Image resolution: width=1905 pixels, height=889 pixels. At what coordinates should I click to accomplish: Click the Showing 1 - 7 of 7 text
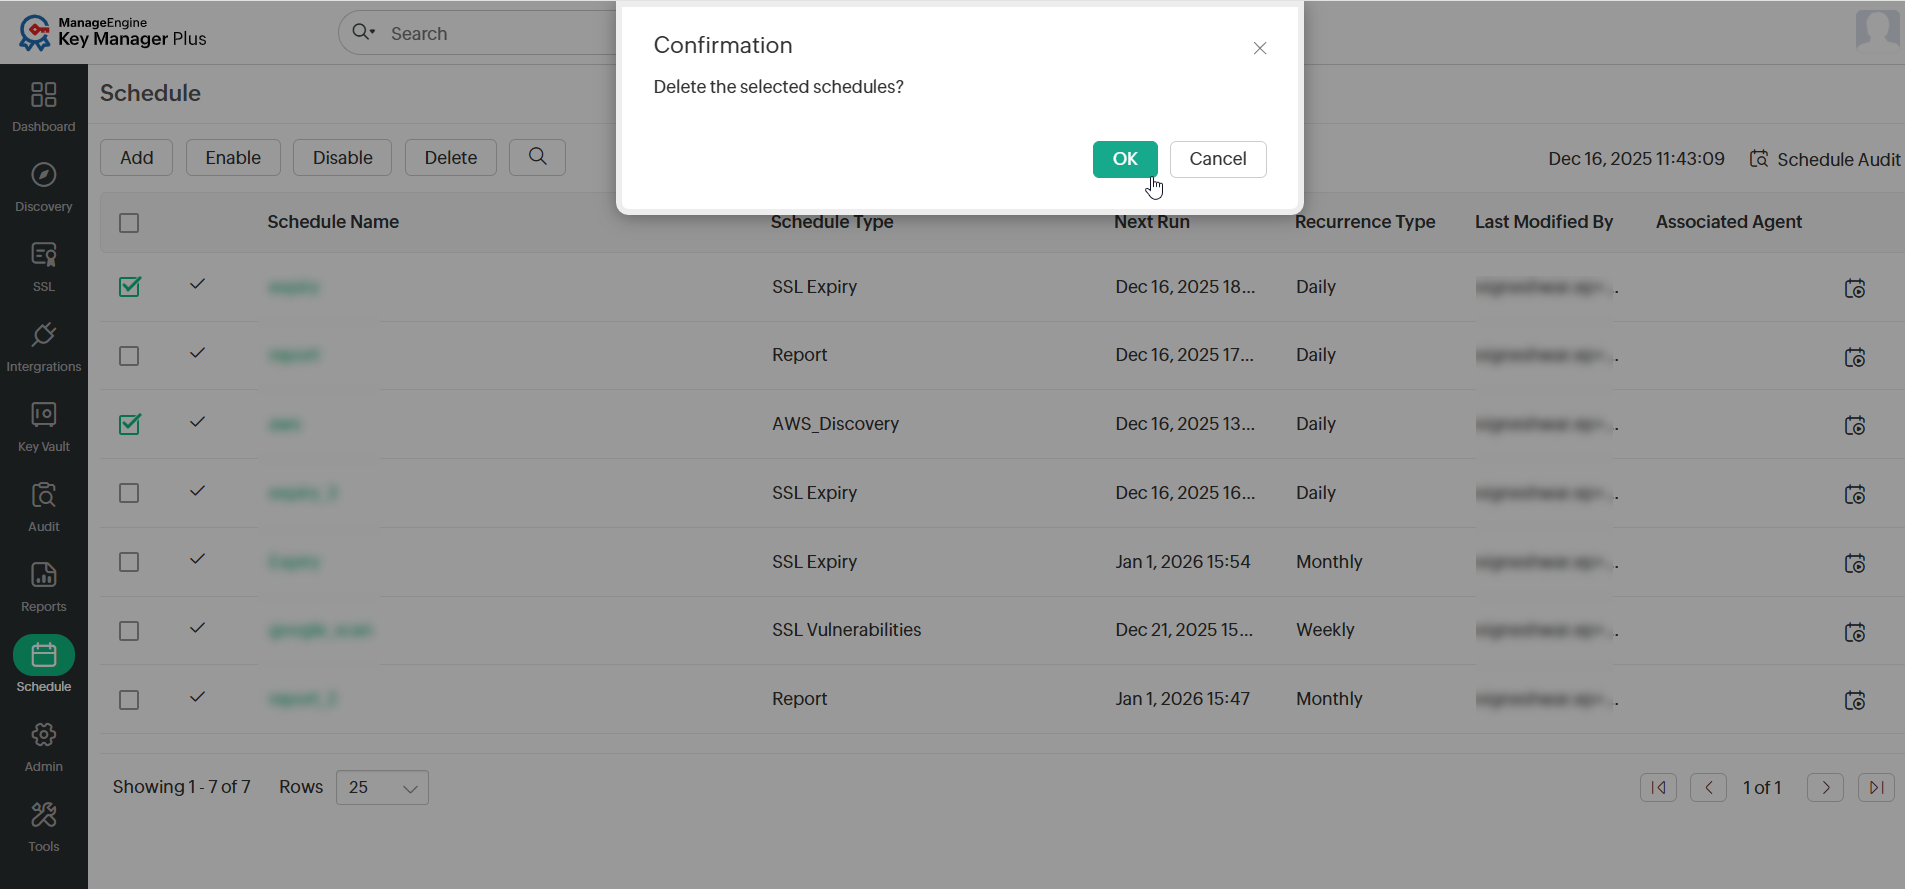[181, 787]
